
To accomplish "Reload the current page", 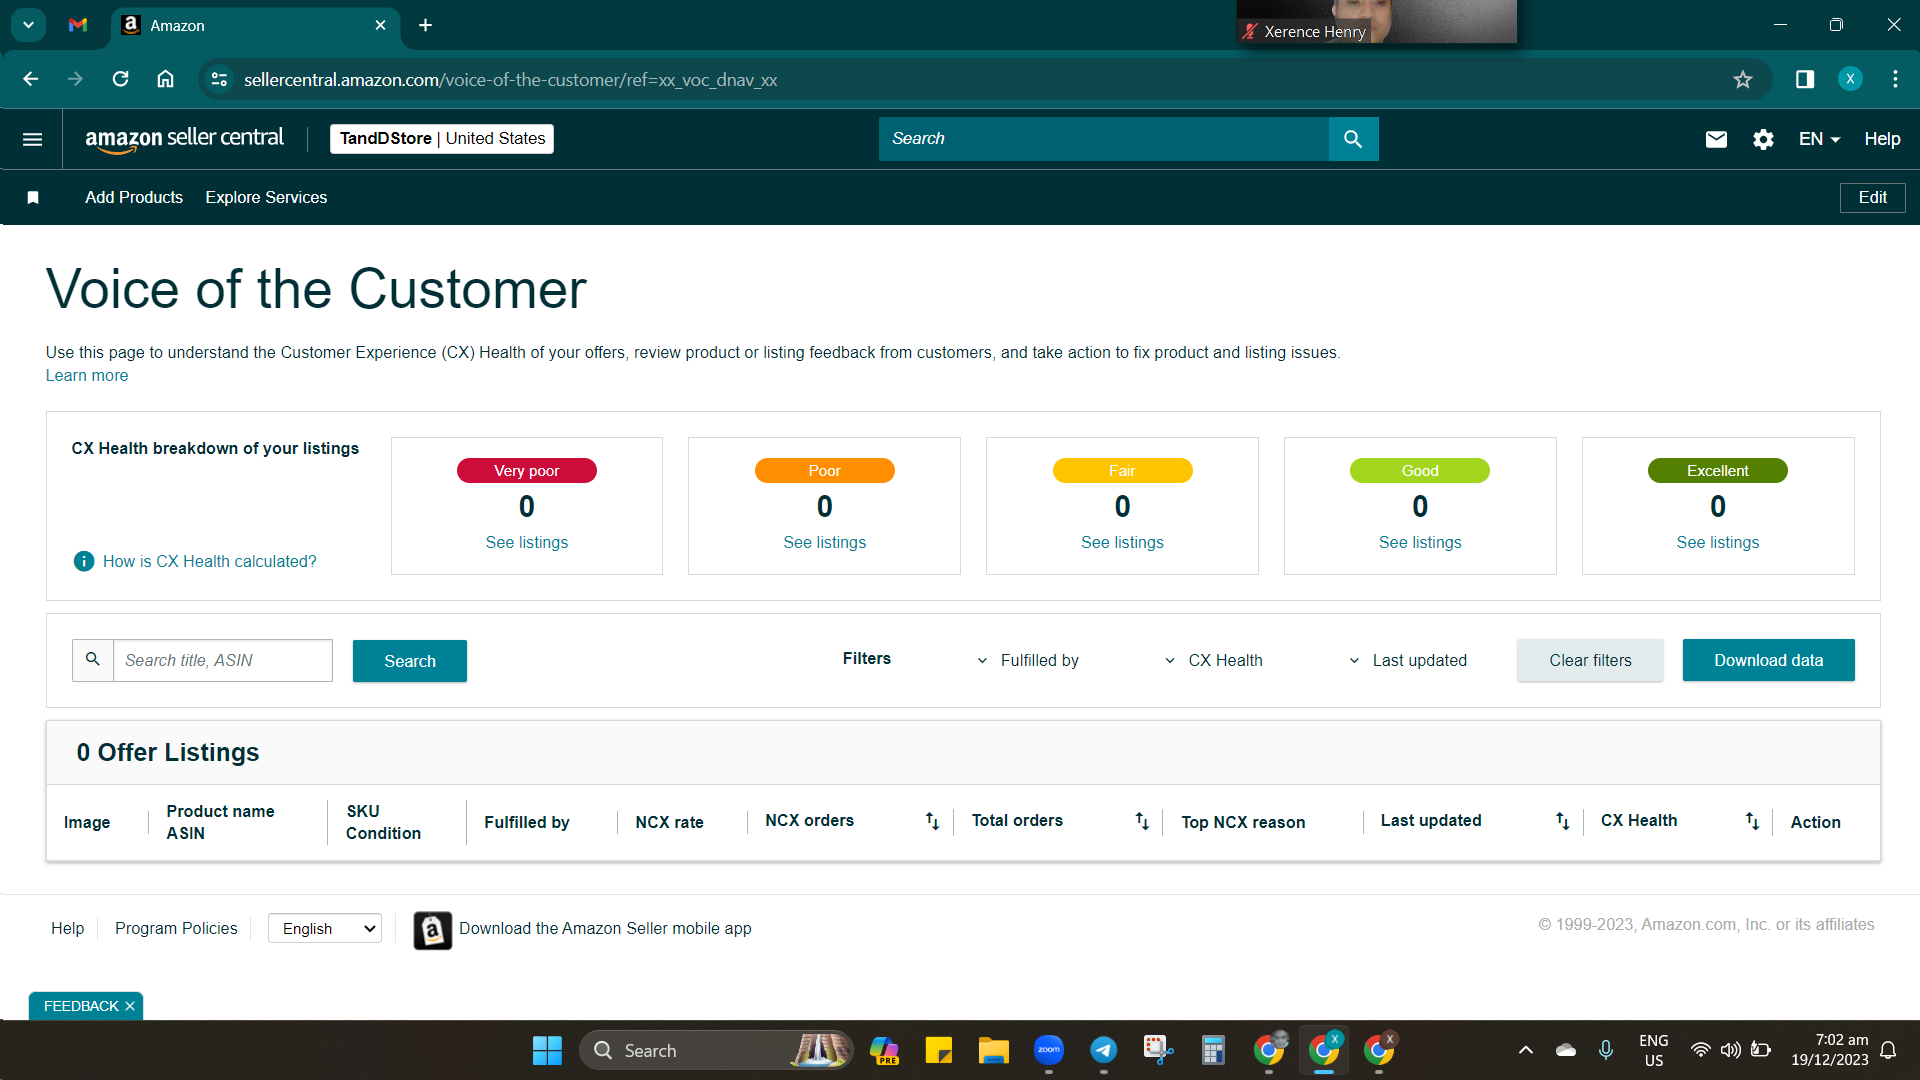I will point(120,79).
